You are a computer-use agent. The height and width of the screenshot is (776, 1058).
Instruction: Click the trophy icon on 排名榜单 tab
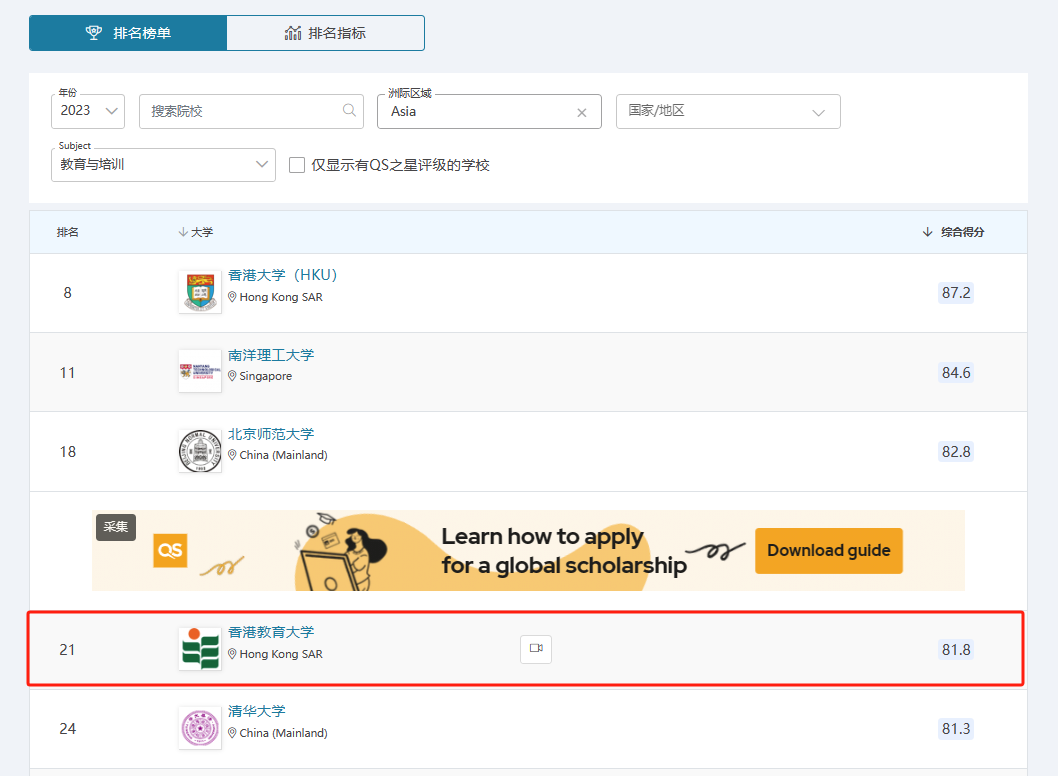(94, 32)
